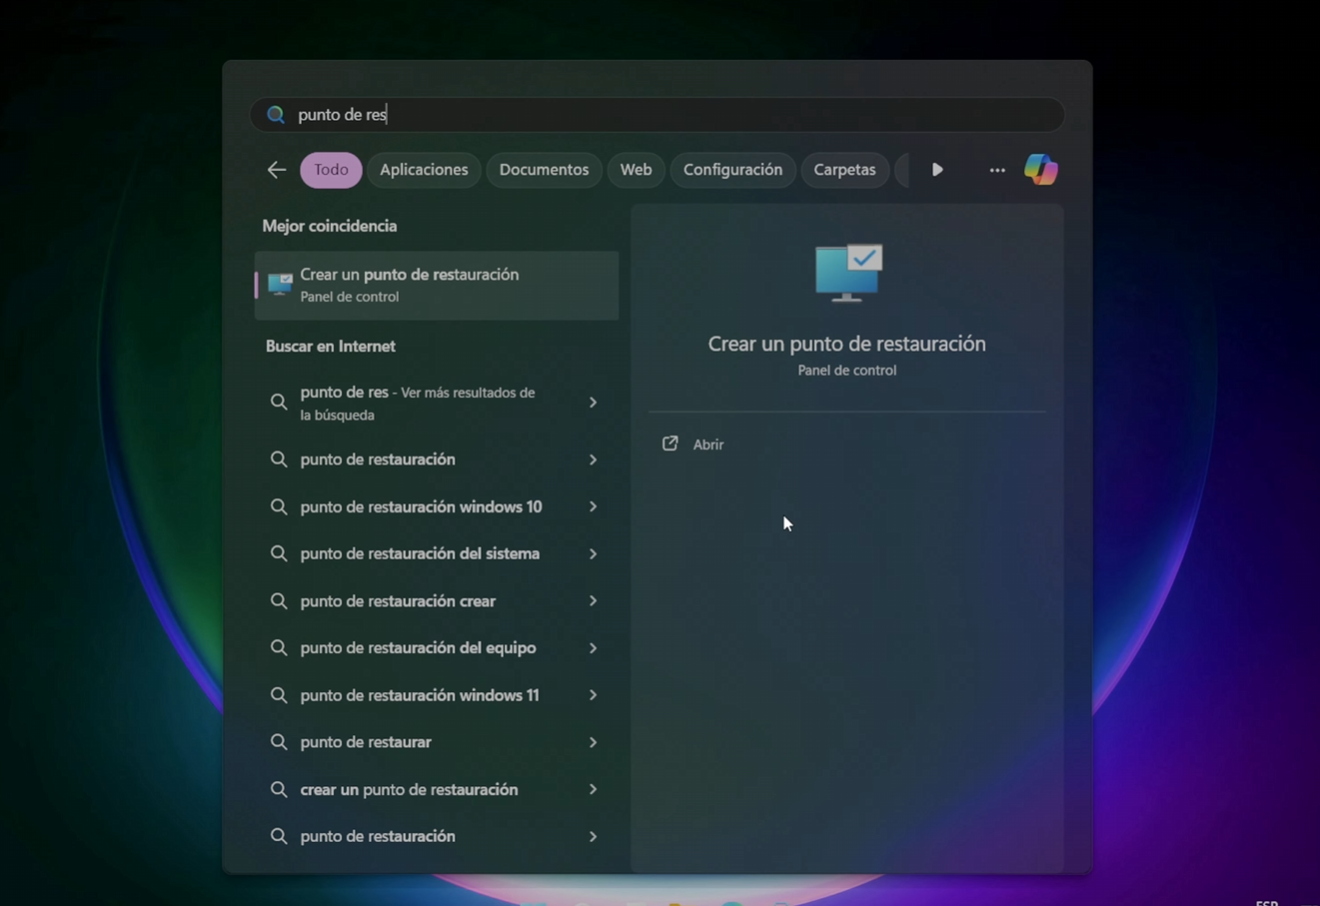Open more options via the ellipsis icon

tap(996, 170)
